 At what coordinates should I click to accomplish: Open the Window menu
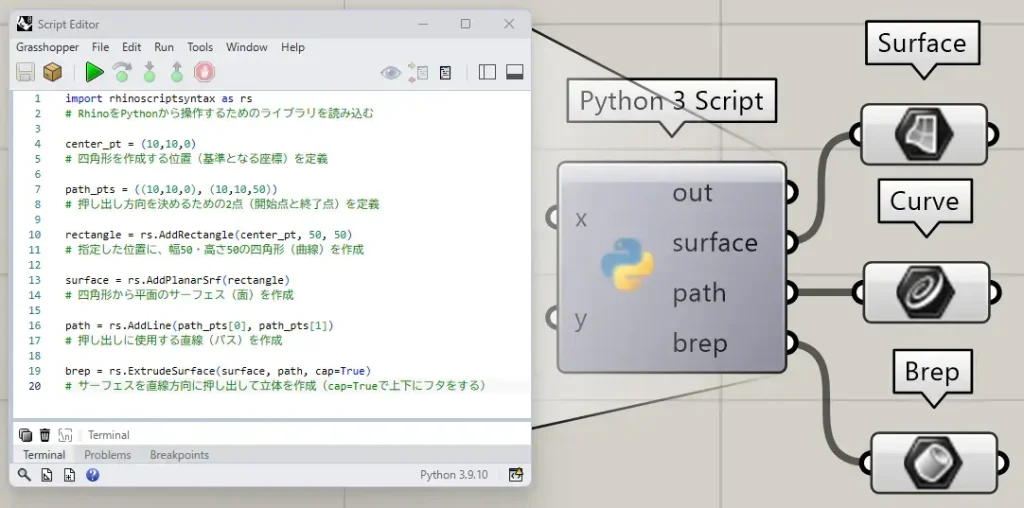(x=247, y=47)
